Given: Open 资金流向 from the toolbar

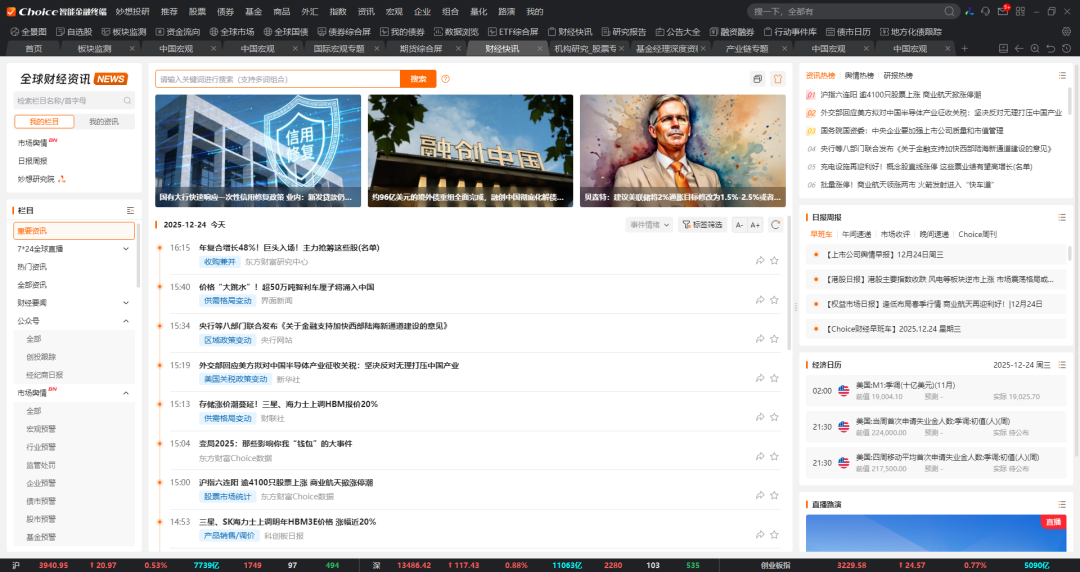Looking at the screenshot, I should (178, 32).
